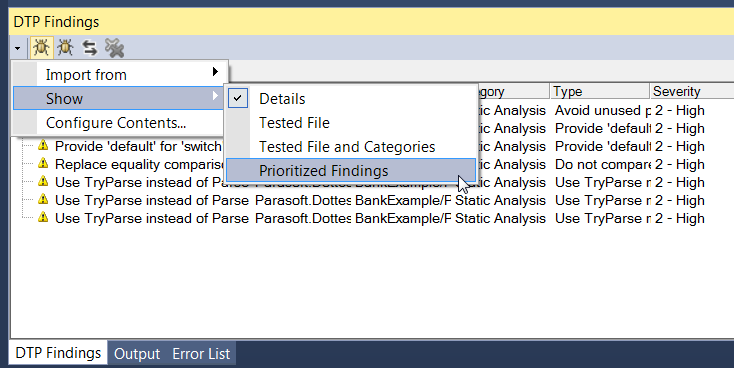Click the first highlighted bug toolbar icon

tap(41, 48)
